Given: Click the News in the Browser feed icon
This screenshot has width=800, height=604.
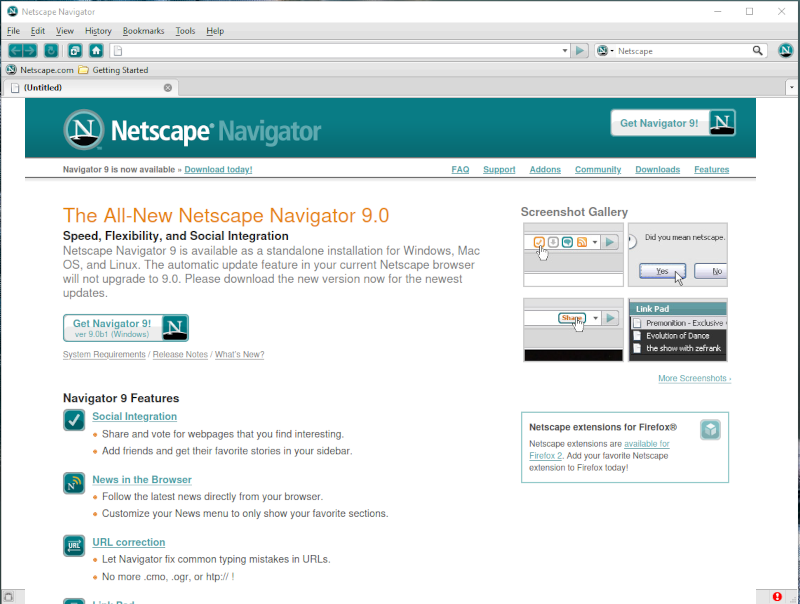Looking at the screenshot, I should pyautogui.click(x=74, y=483).
